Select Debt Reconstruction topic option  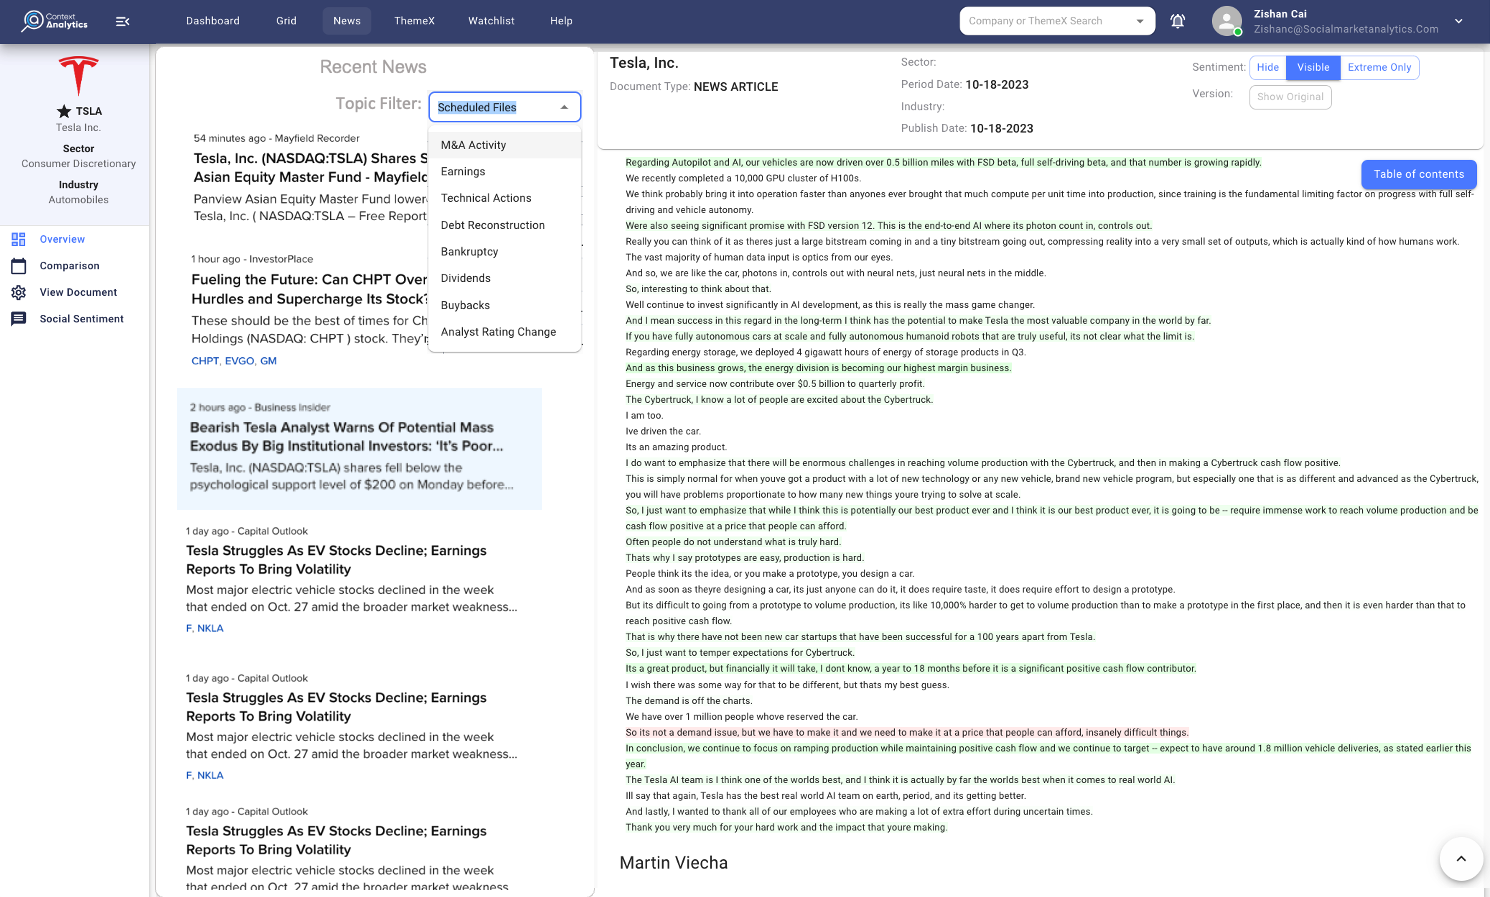tap(505, 225)
